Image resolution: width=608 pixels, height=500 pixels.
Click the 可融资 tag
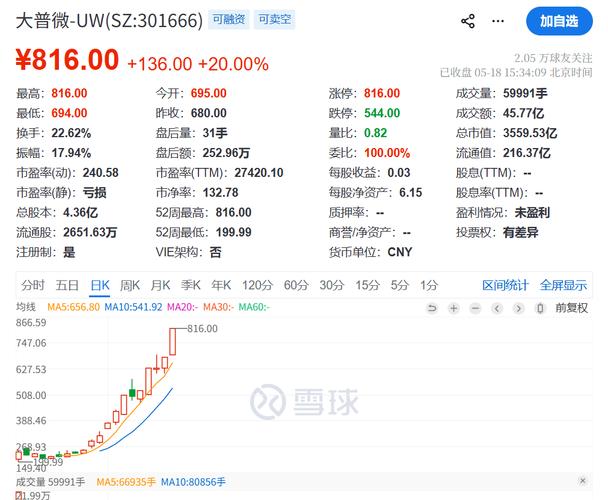pyautogui.click(x=229, y=19)
